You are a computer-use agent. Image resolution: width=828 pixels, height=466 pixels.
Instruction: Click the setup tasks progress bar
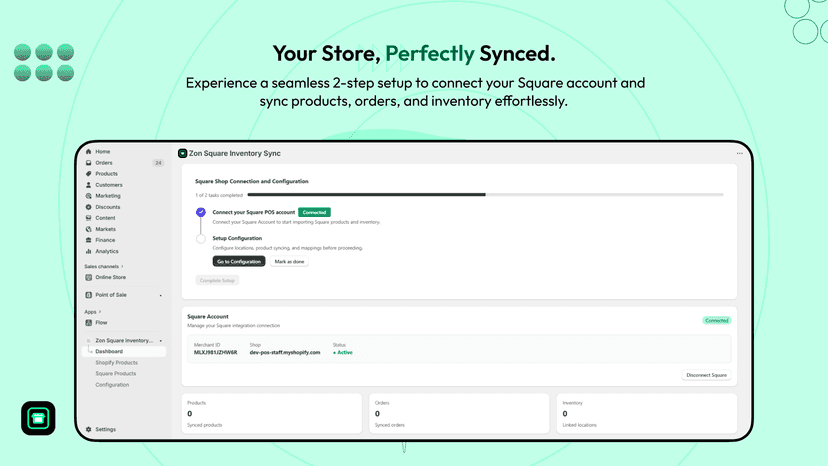[485, 195]
